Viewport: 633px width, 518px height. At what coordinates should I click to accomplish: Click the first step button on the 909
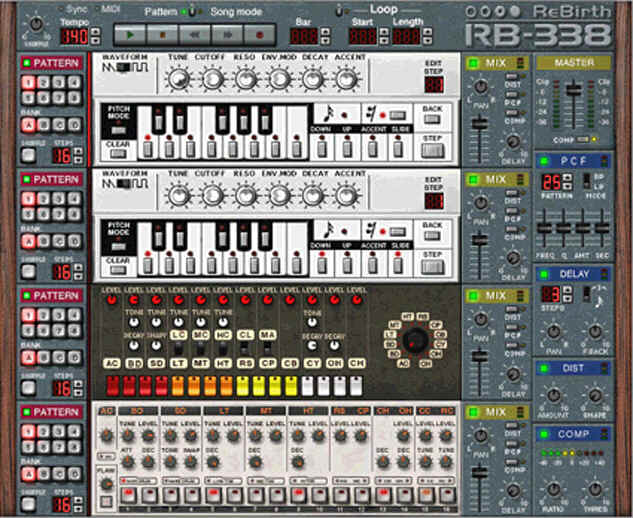click(x=128, y=495)
